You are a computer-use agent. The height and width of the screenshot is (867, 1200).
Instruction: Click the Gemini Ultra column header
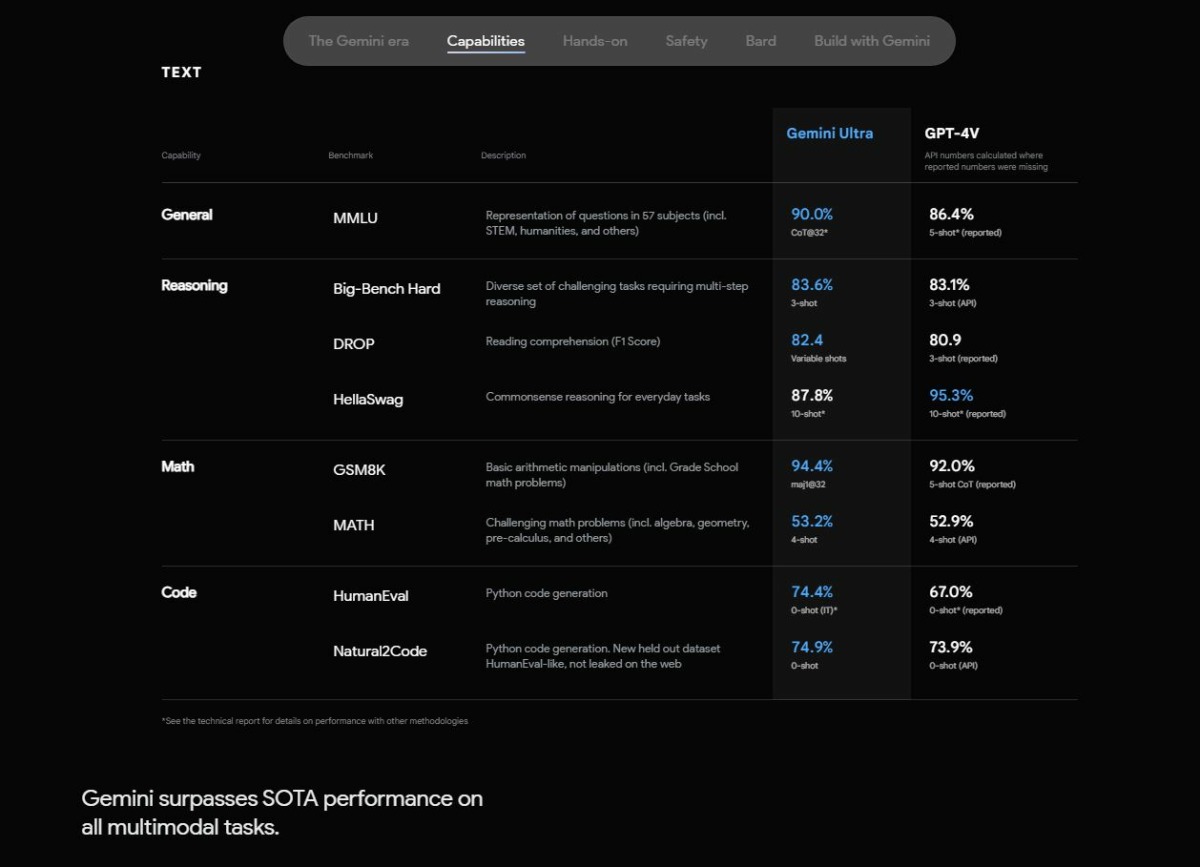[x=829, y=133]
